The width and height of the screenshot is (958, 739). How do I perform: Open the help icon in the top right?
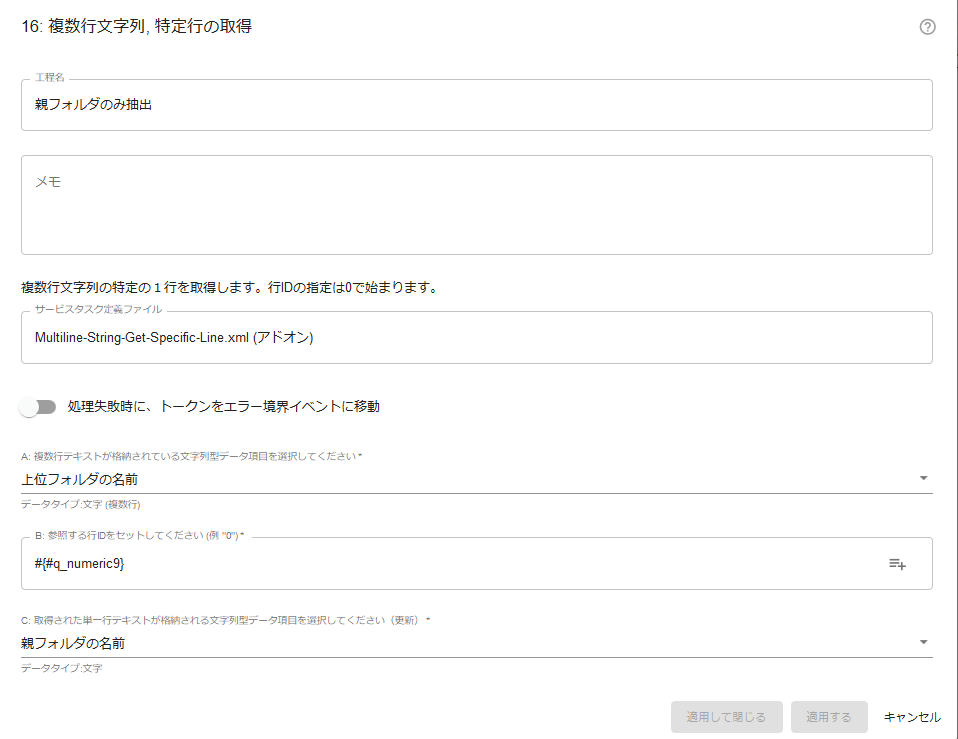pyautogui.click(x=927, y=27)
